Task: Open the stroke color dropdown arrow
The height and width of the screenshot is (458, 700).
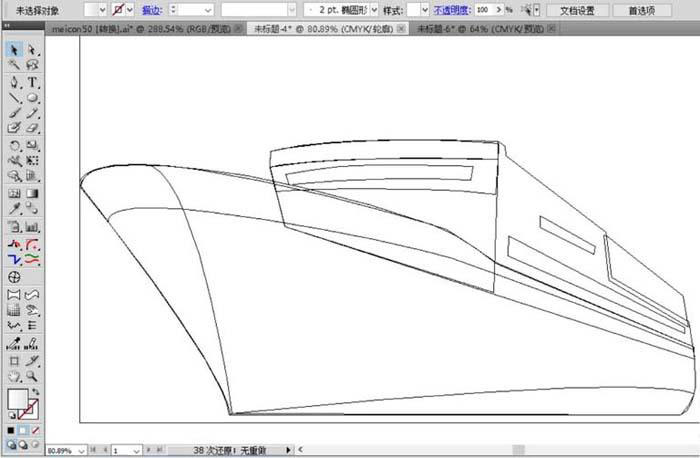Action: (130, 10)
